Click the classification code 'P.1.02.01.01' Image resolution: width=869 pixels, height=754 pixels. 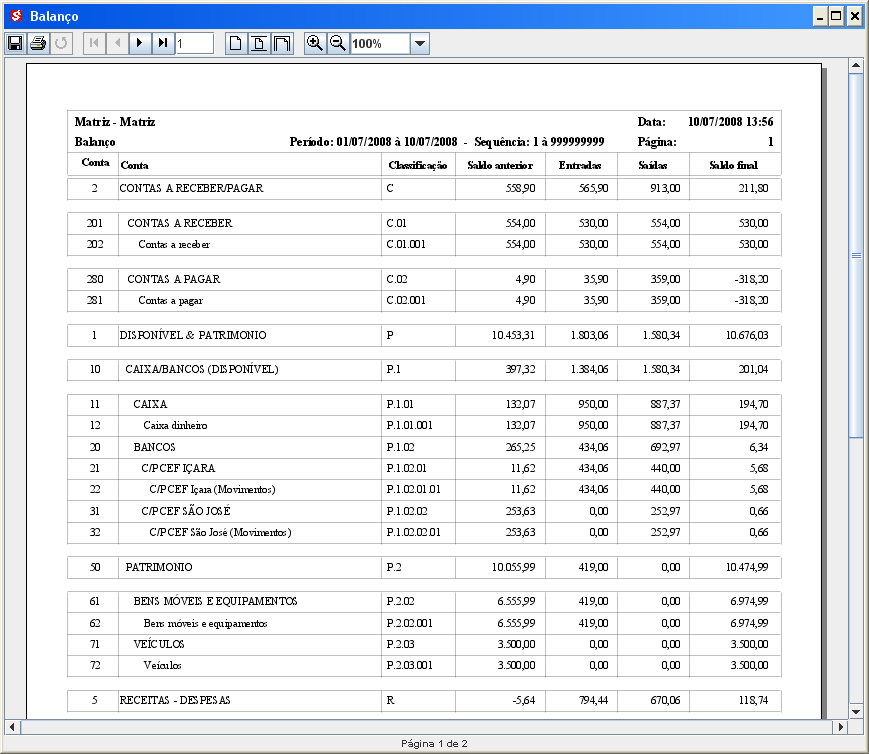413,490
